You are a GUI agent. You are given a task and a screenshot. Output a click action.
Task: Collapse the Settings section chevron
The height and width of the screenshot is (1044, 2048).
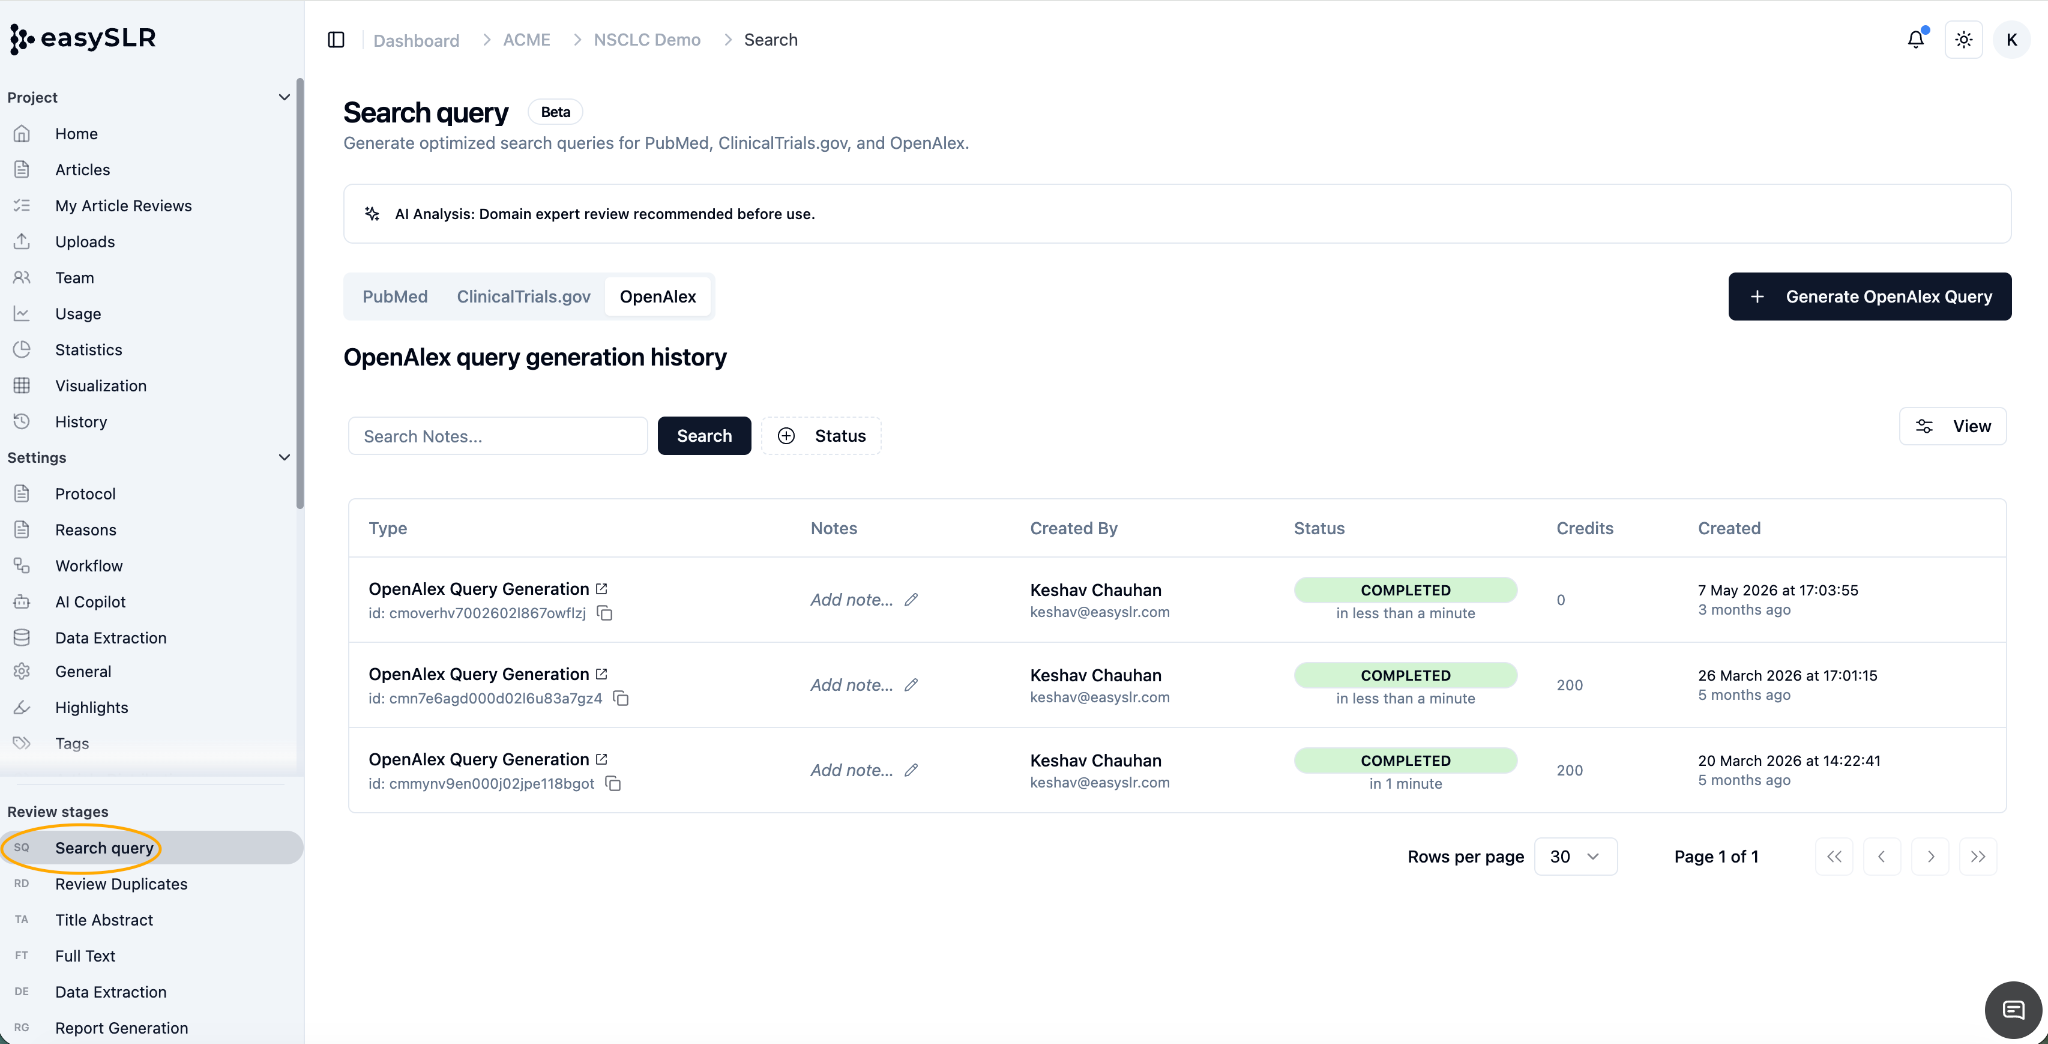284,457
